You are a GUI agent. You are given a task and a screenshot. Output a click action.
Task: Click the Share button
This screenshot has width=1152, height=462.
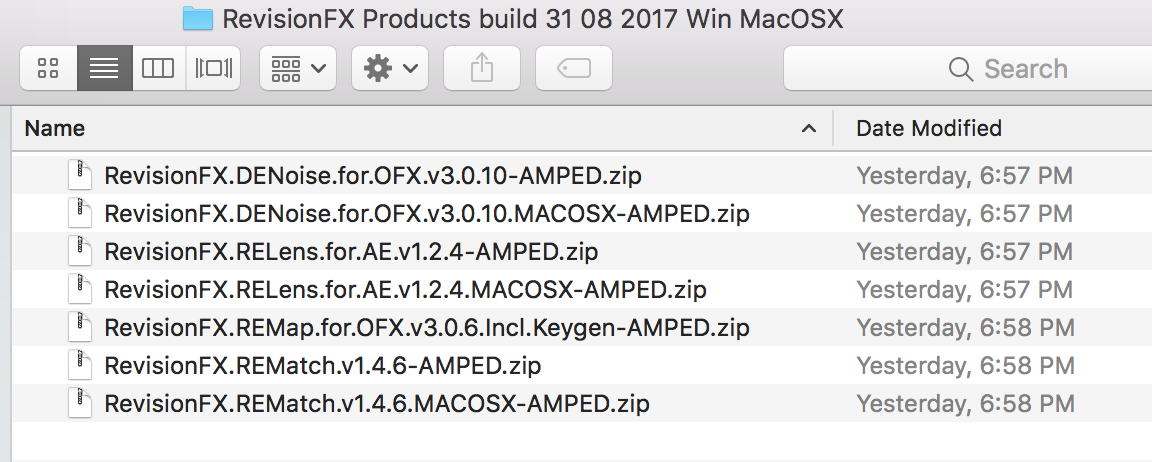click(x=481, y=69)
